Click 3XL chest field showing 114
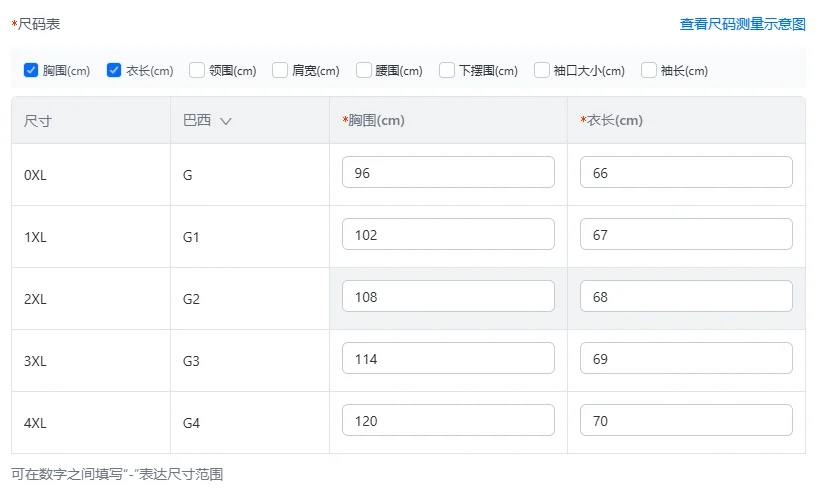The width and height of the screenshot is (822, 492). click(x=448, y=358)
